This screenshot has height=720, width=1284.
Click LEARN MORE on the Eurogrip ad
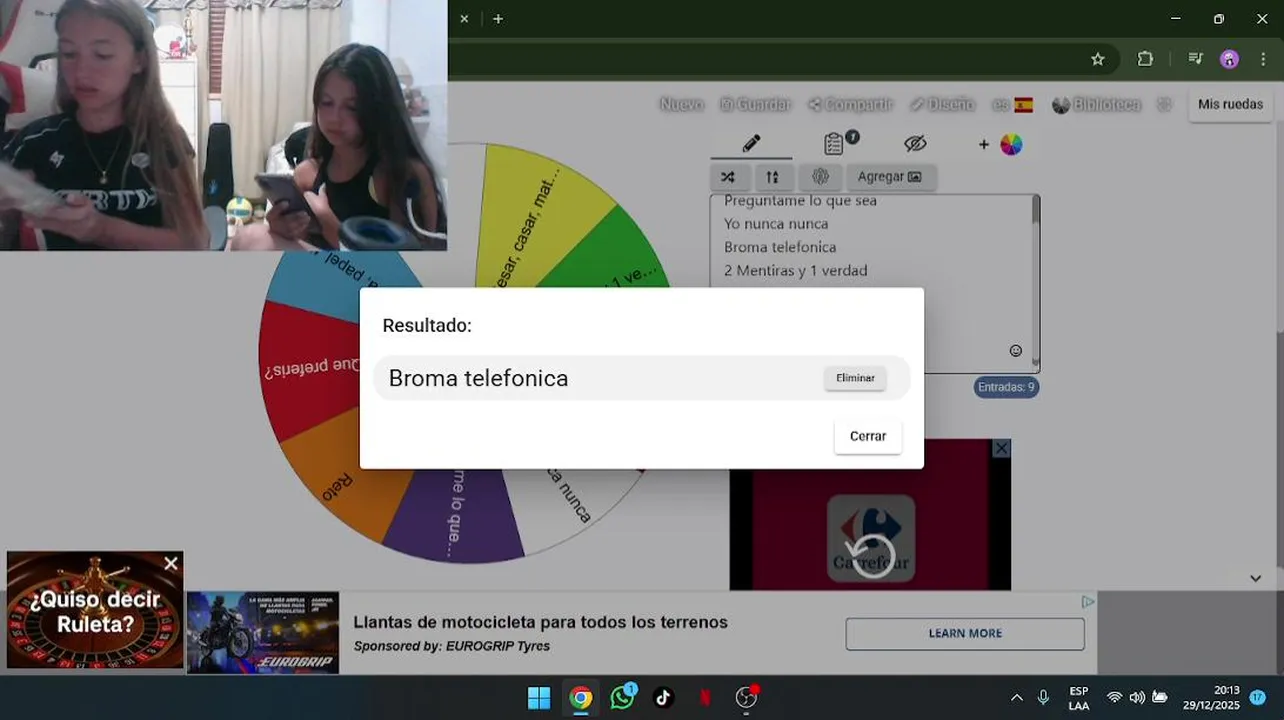tap(965, 633)
